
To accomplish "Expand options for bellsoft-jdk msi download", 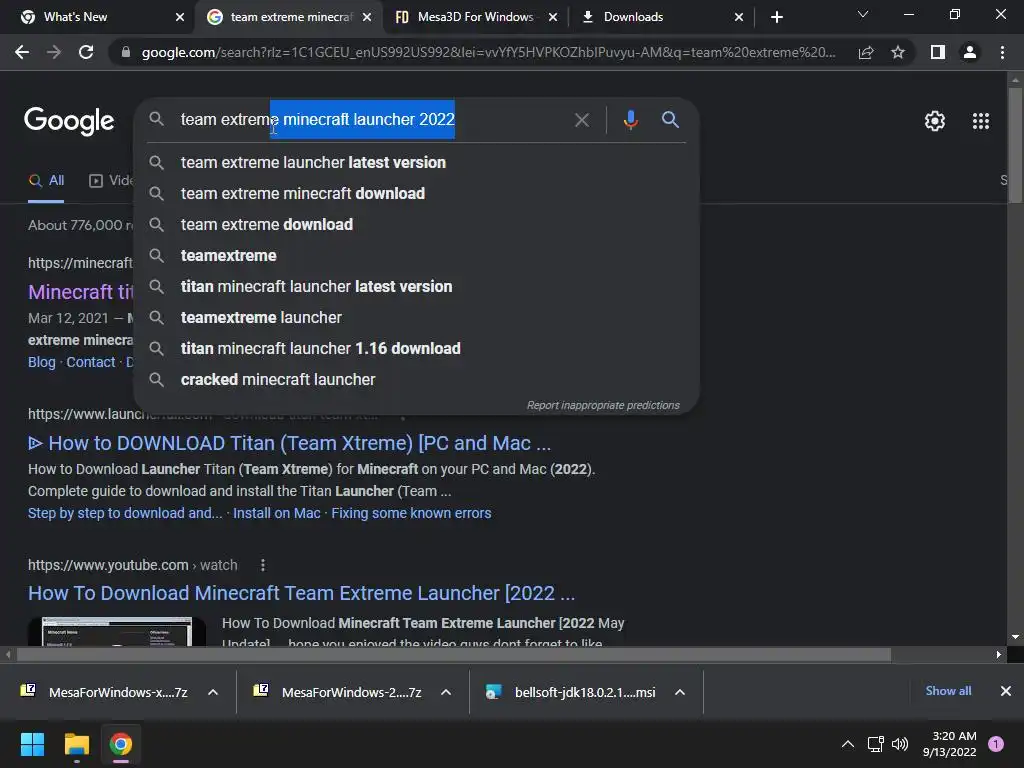I will pos(680,692).
